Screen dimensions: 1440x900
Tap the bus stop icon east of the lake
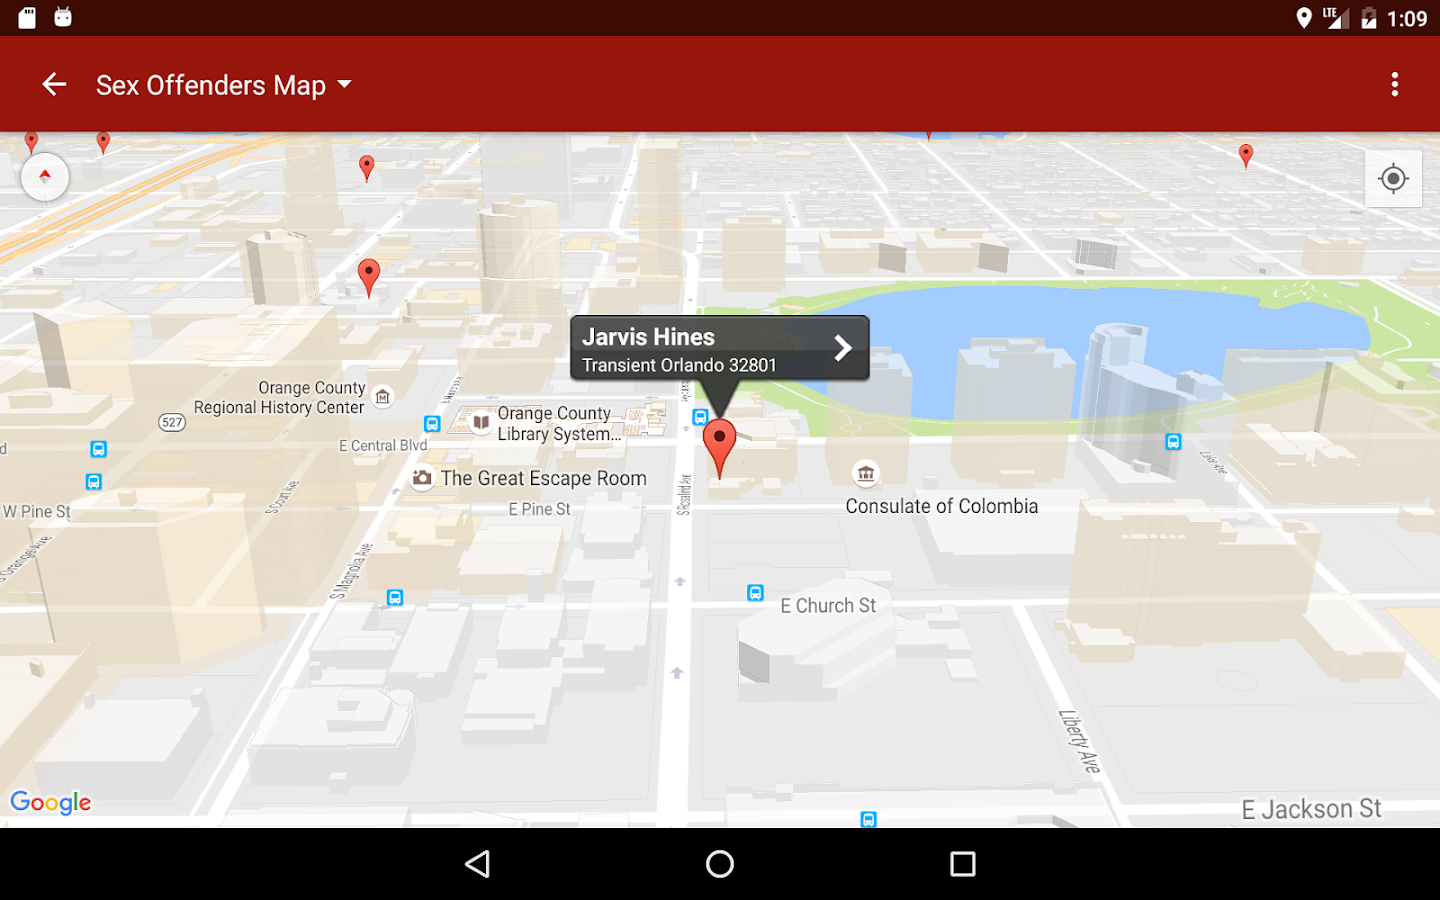coord(1174,442)
